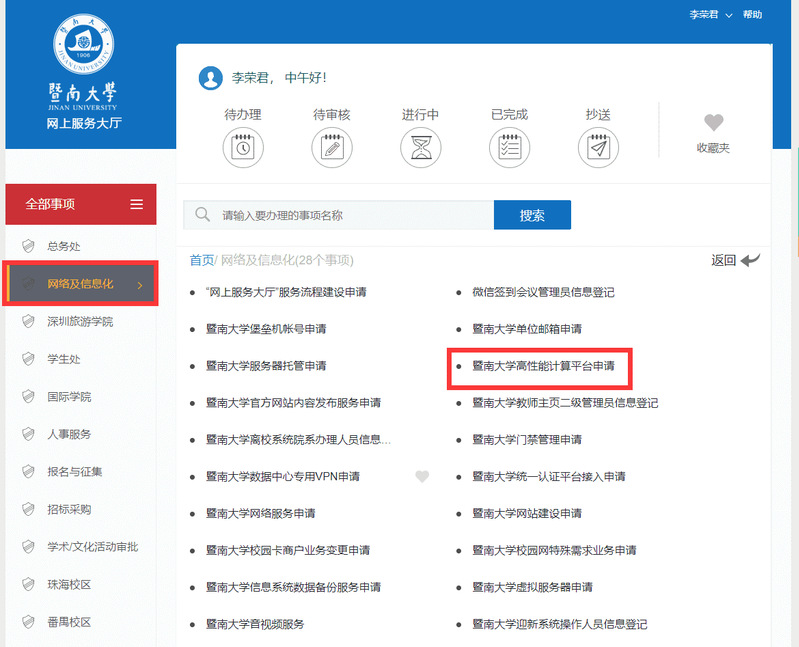Viewport: 799px width, 647px height.
Task: Open the 待审核 pencil notepad icon
Action: pyautogui.click(x=332, y=148)
